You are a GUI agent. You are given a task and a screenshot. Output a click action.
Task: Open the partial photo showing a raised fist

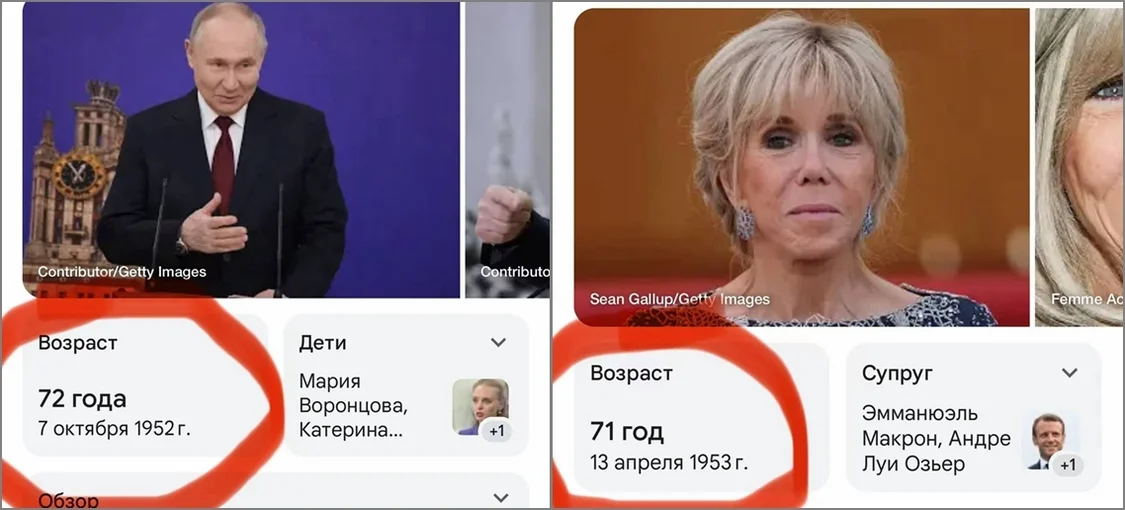(x=507, y=149)
